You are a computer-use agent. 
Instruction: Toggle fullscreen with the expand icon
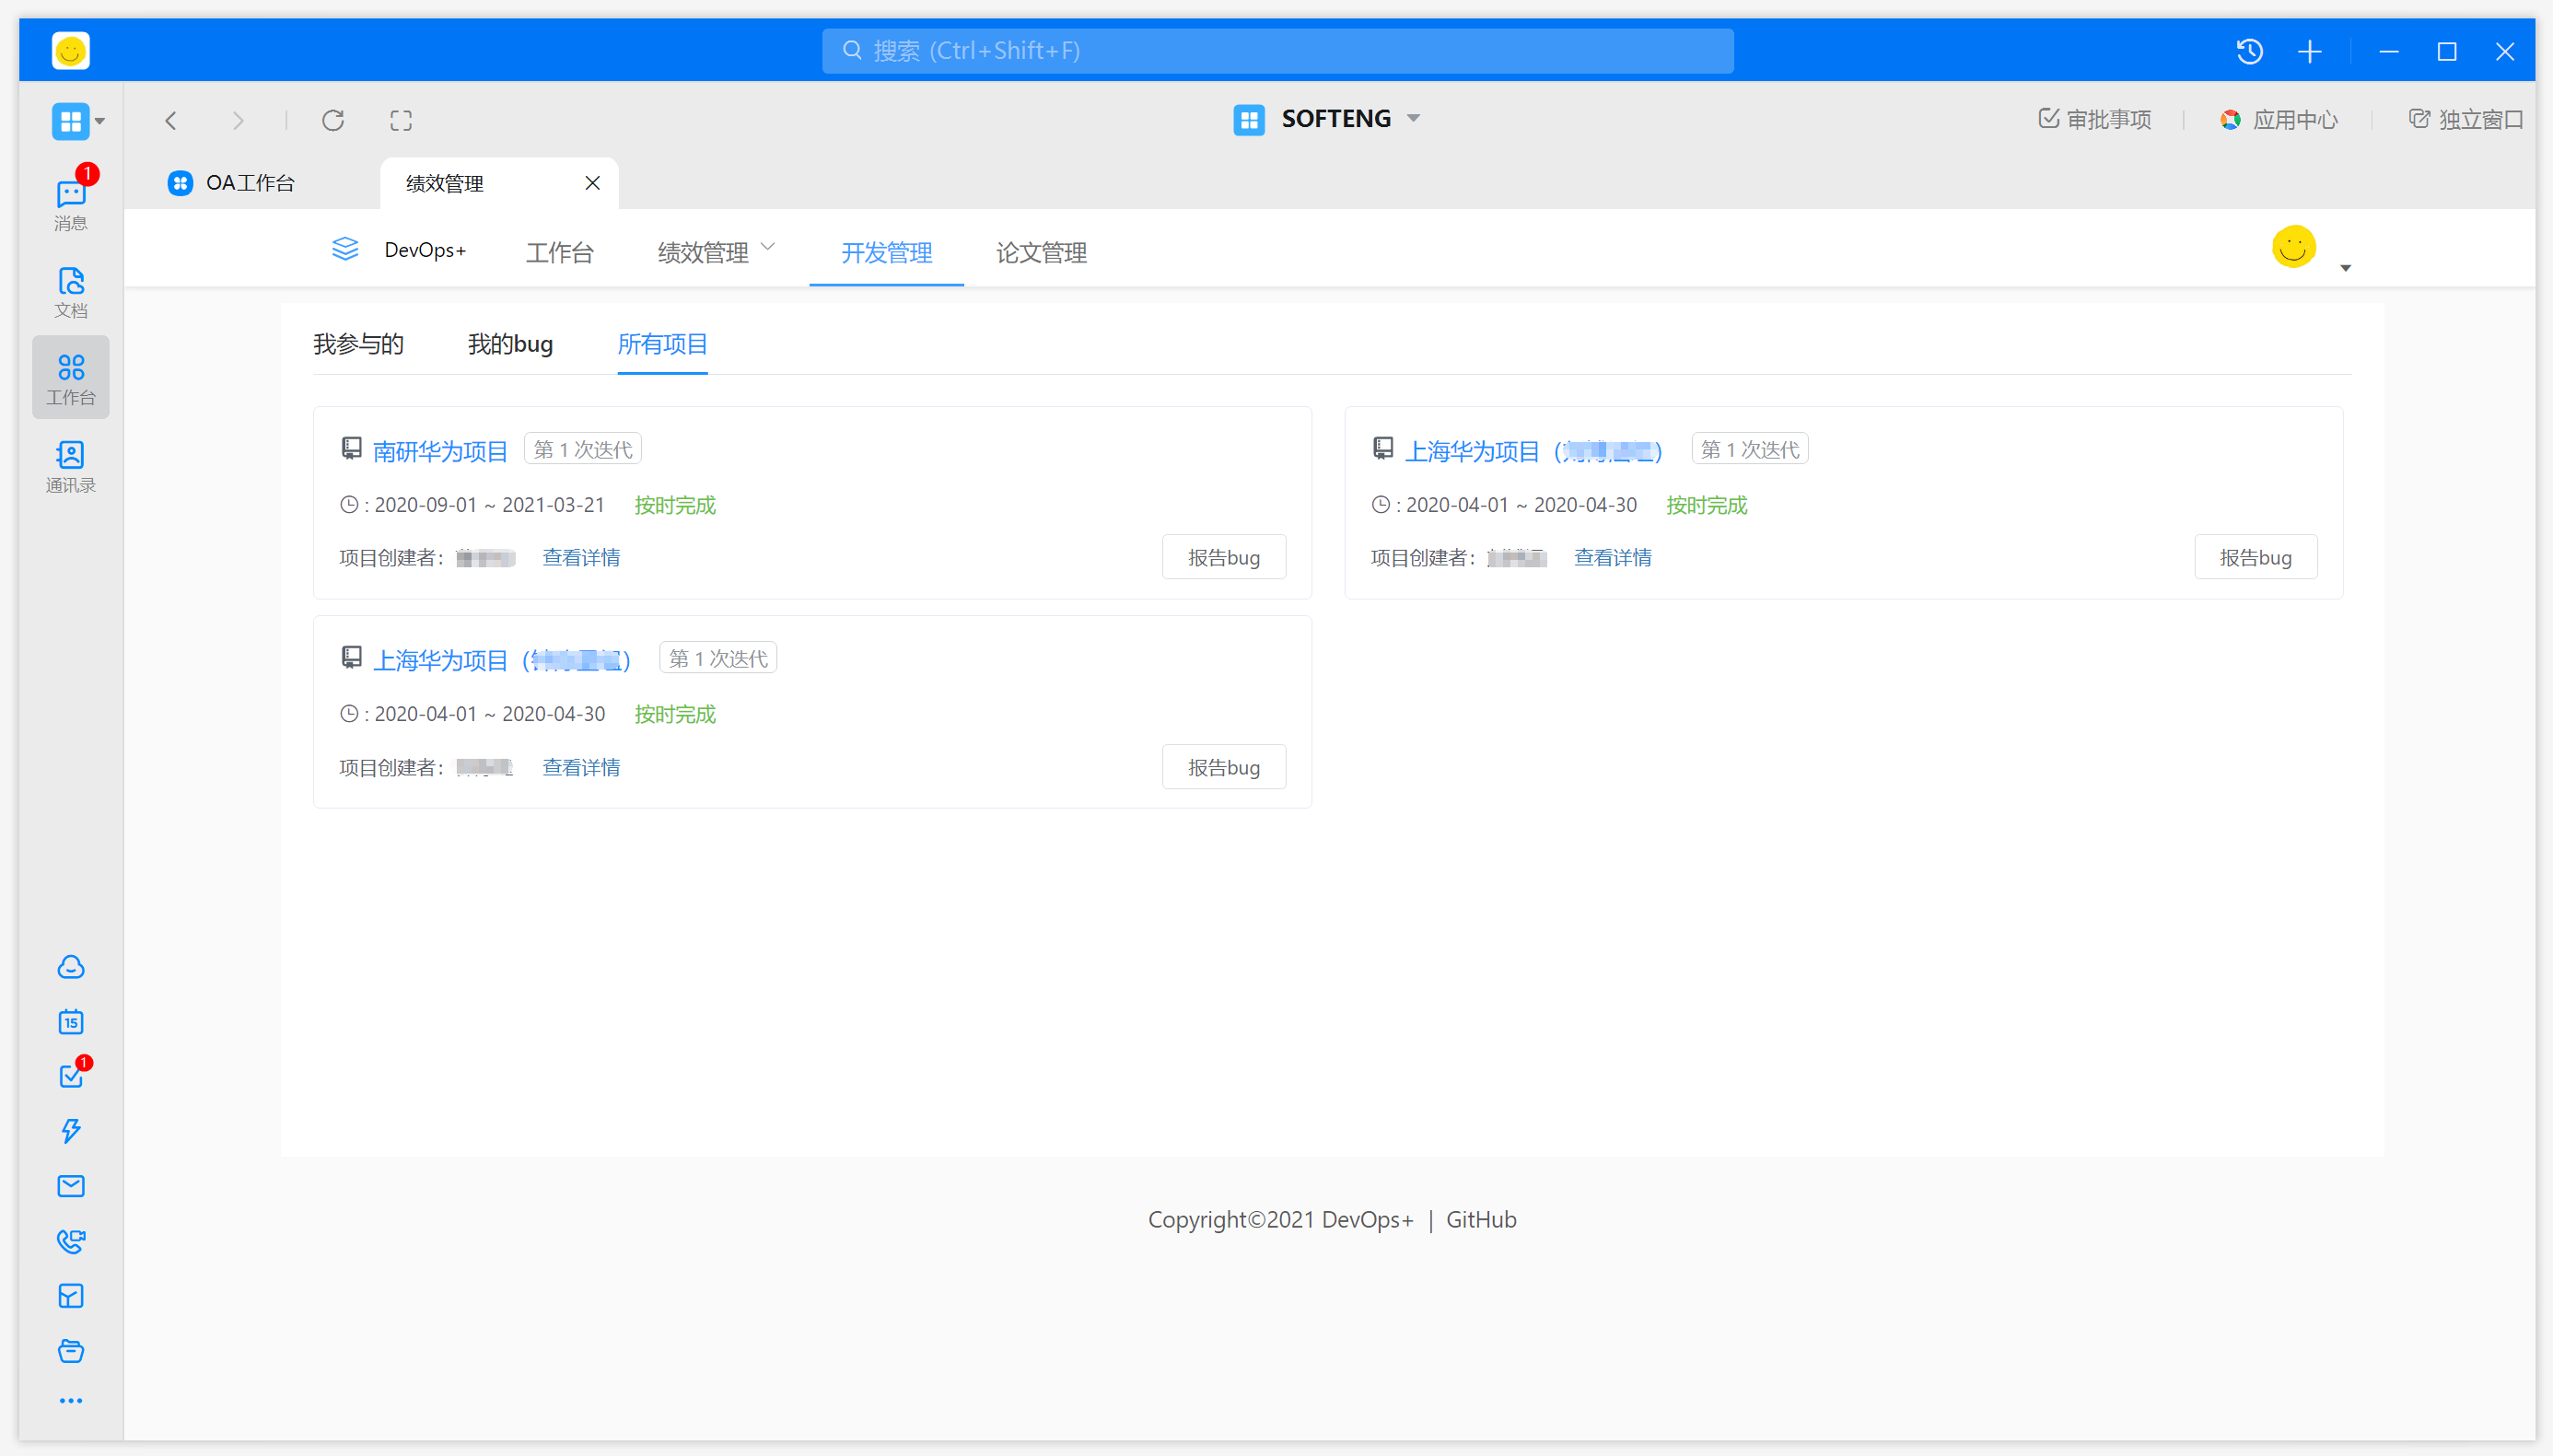[x=401, y=121]
